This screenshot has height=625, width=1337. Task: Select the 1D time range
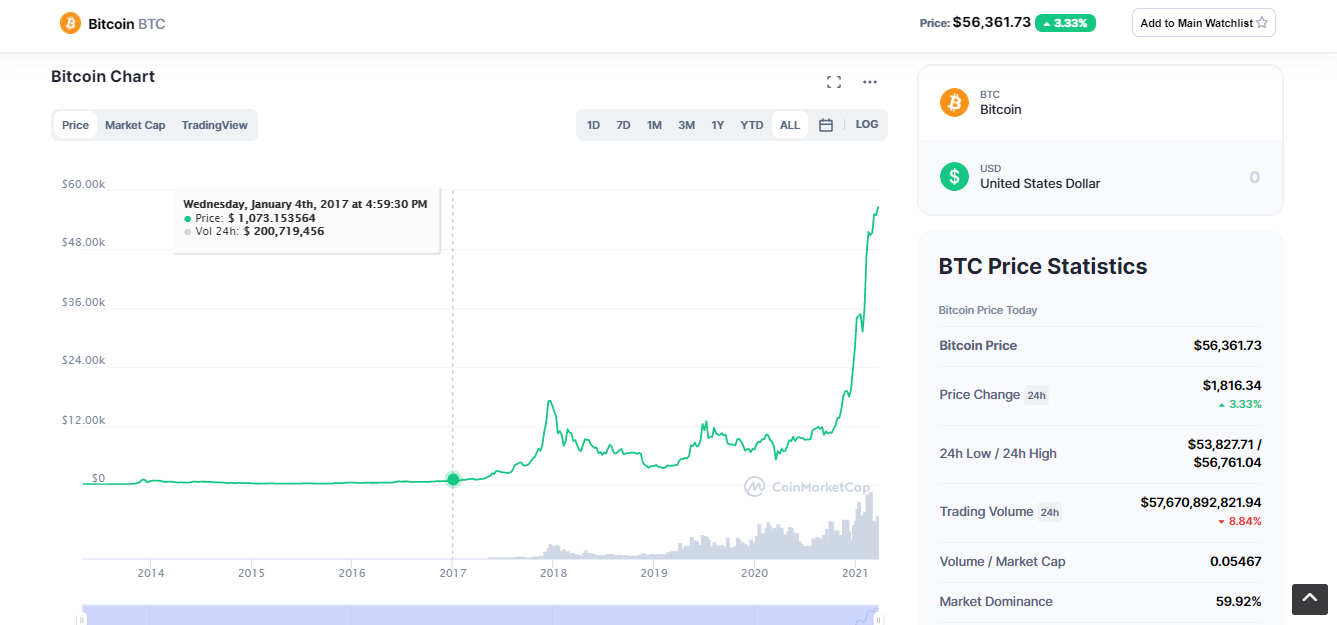(x=593, y=125)
